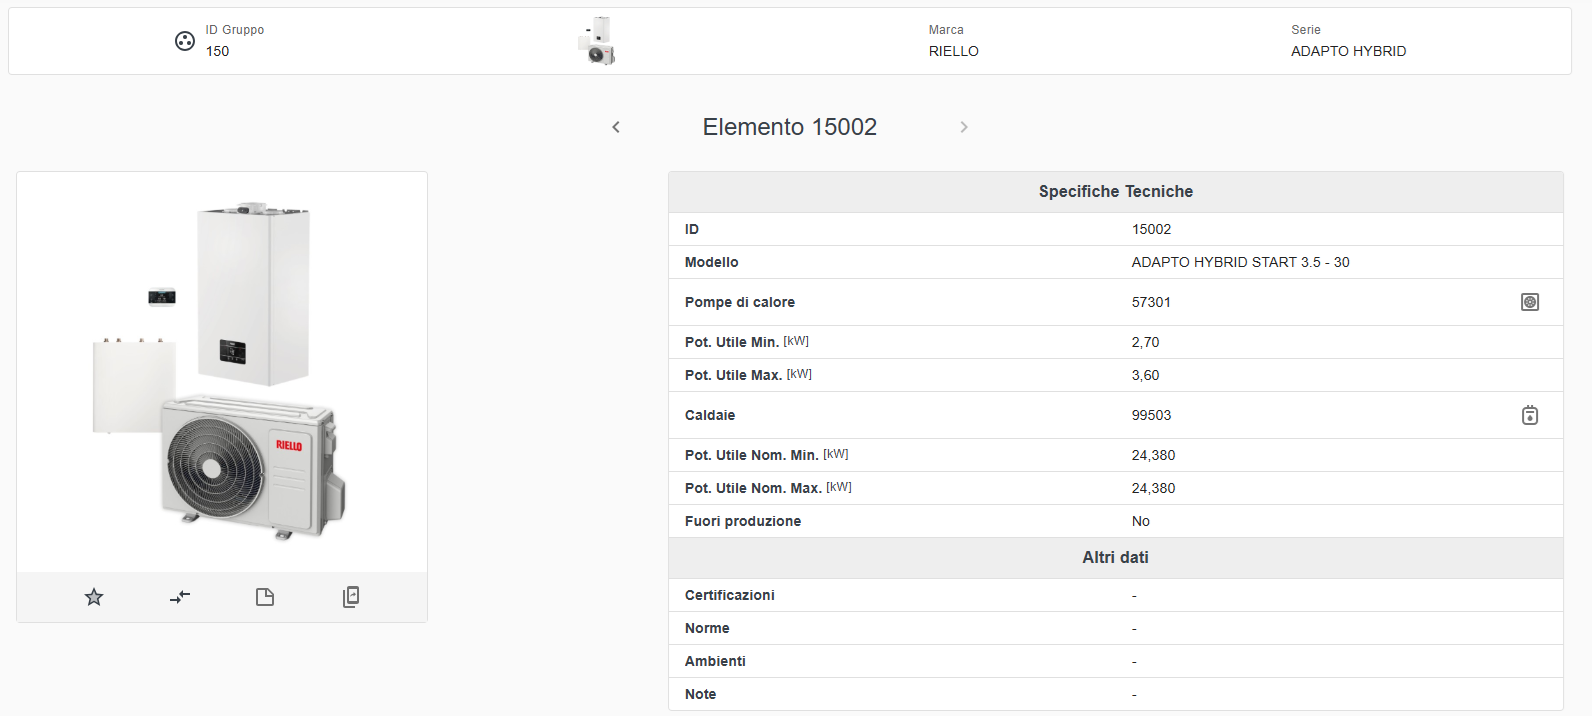Select the Modello row value ADAPTO HYBRID START

point(1240,262)
